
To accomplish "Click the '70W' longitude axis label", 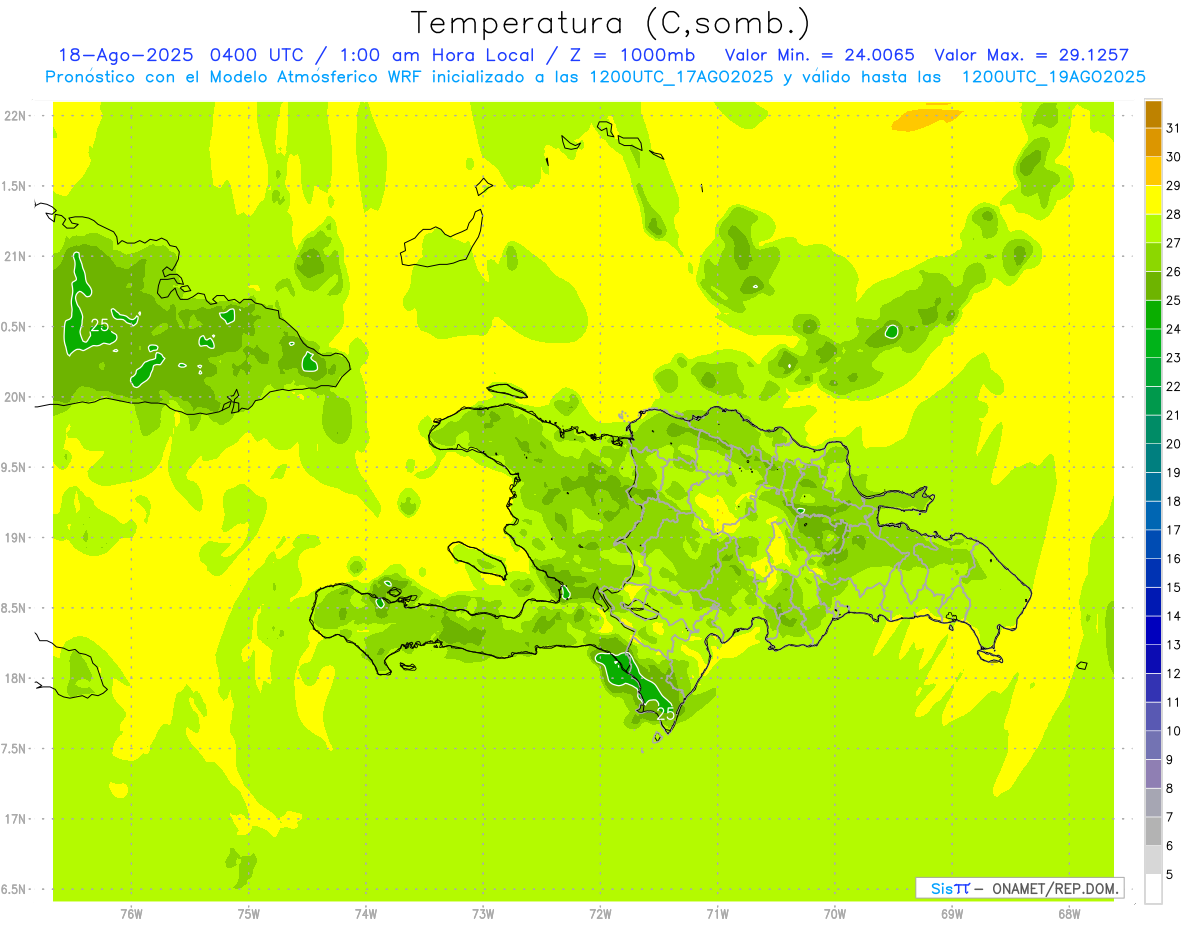I will [x=835, y=914].
